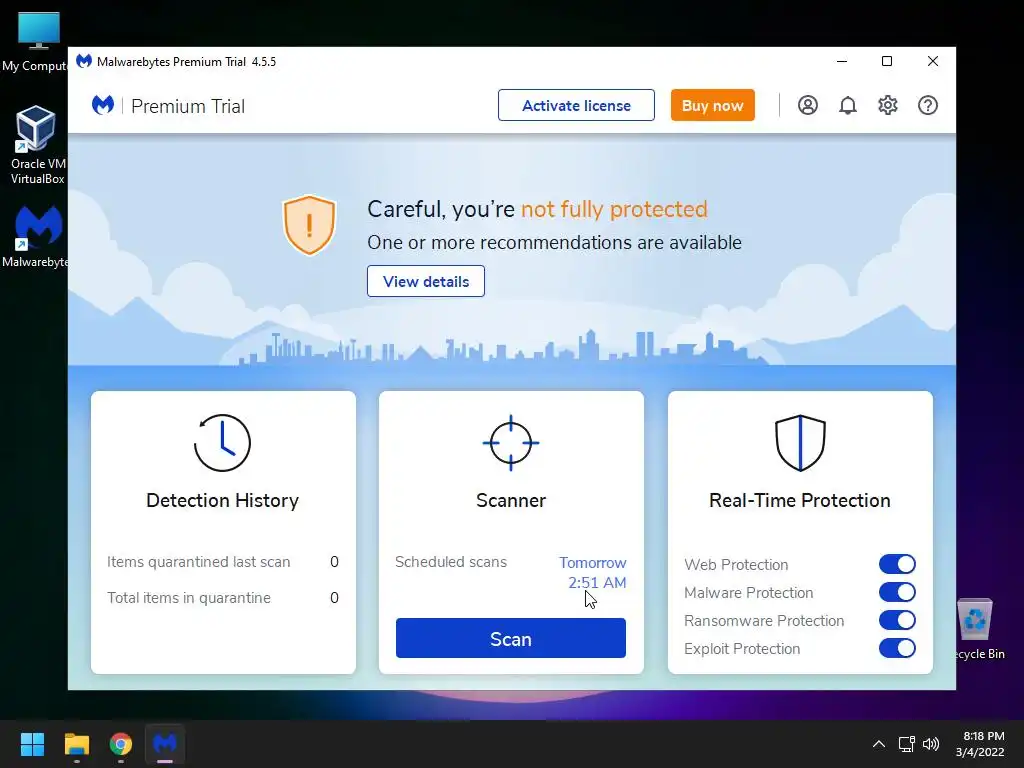1024x768 pixels.
Task: Open the volume tray icon
Action: click(931, 744)
